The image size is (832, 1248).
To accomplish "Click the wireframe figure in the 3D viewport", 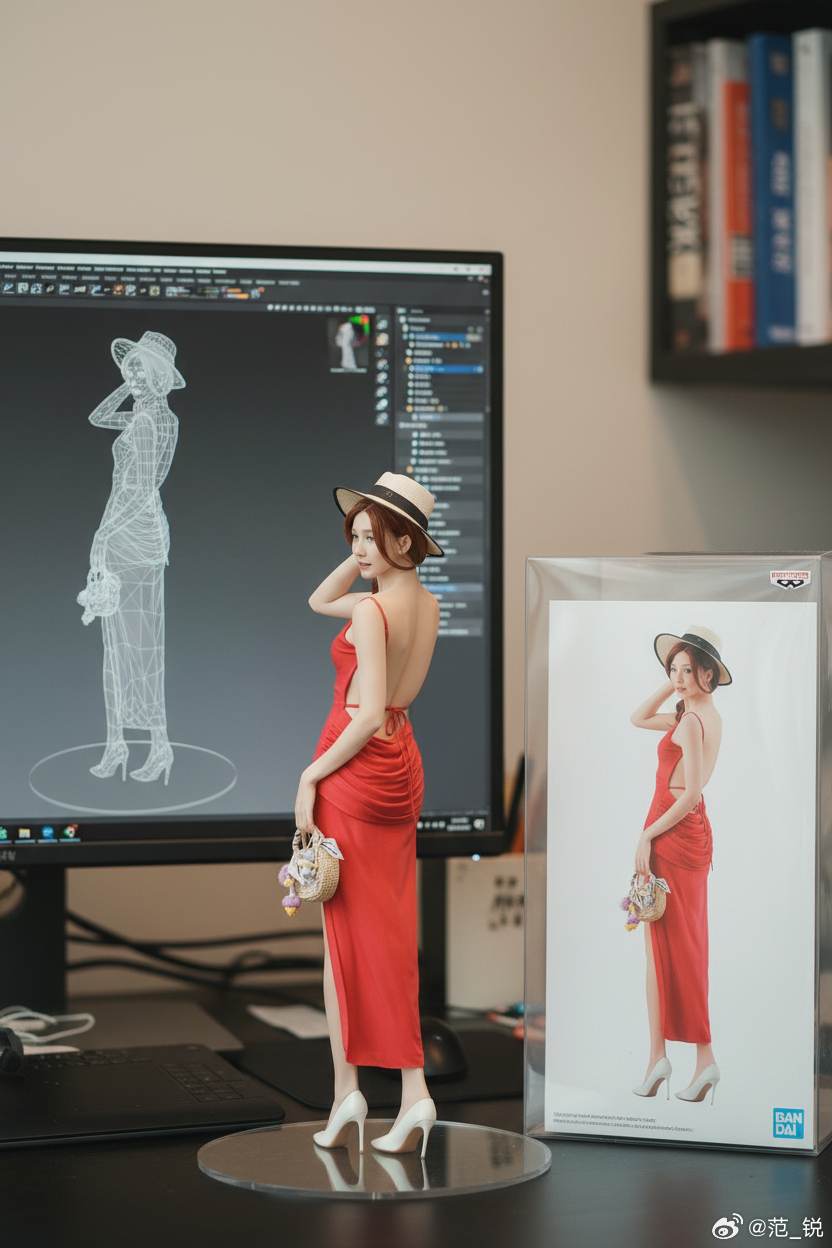I will click(x=133, y=556).
